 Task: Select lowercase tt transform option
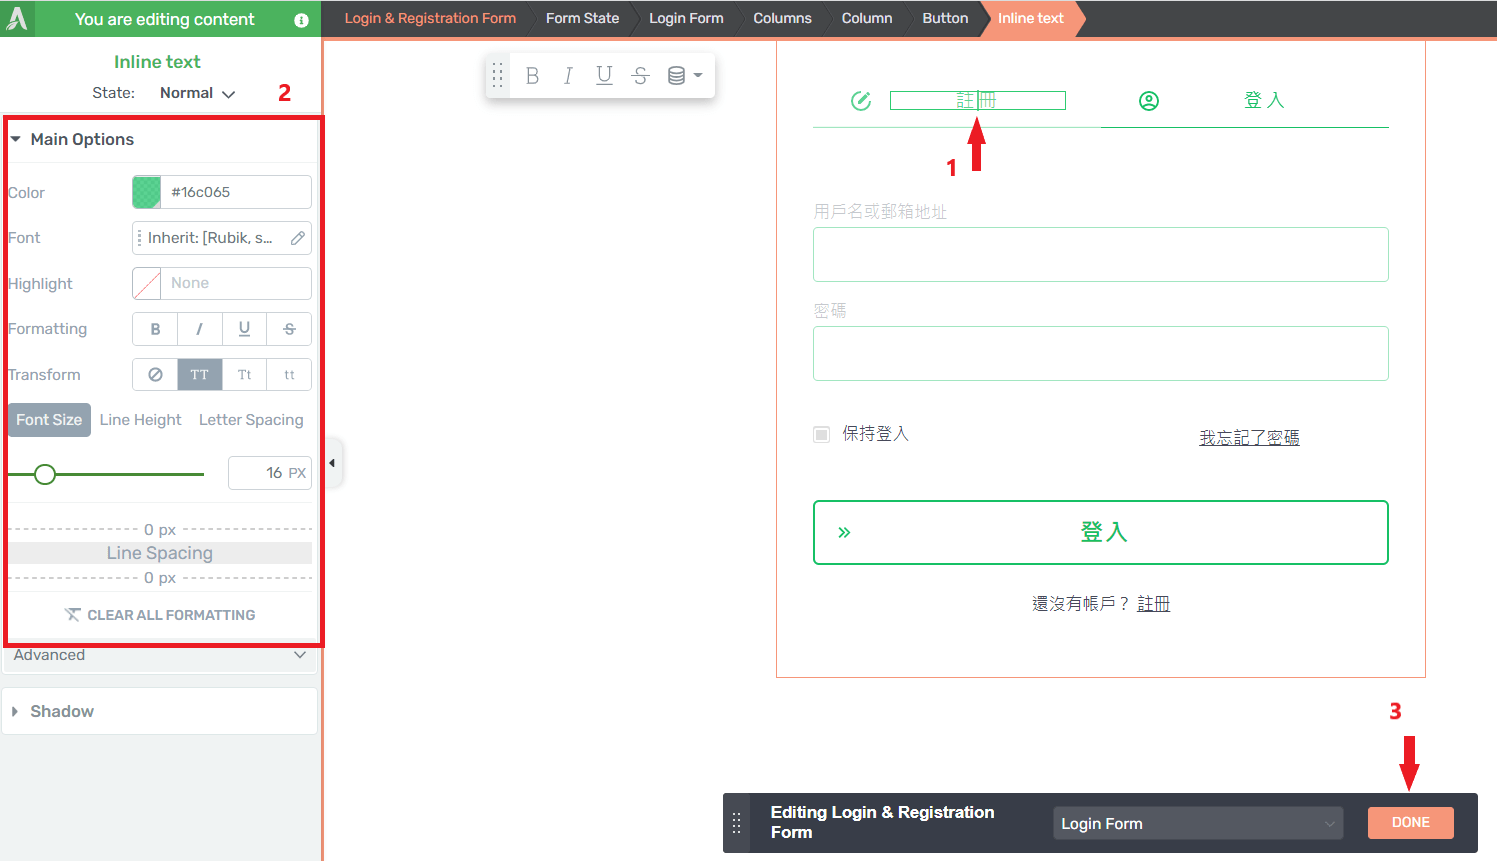pyautogui.click(x=289, y=375)
